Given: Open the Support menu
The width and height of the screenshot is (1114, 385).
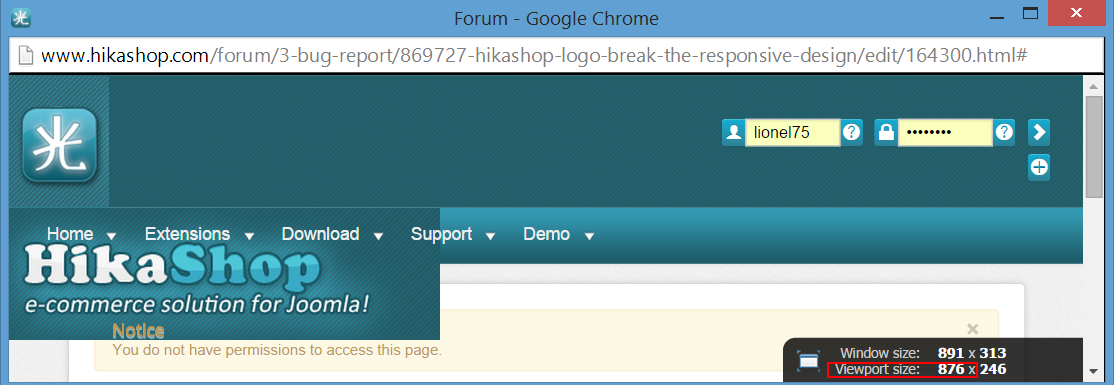Looking at the screenshot, I should click(441, 234).
